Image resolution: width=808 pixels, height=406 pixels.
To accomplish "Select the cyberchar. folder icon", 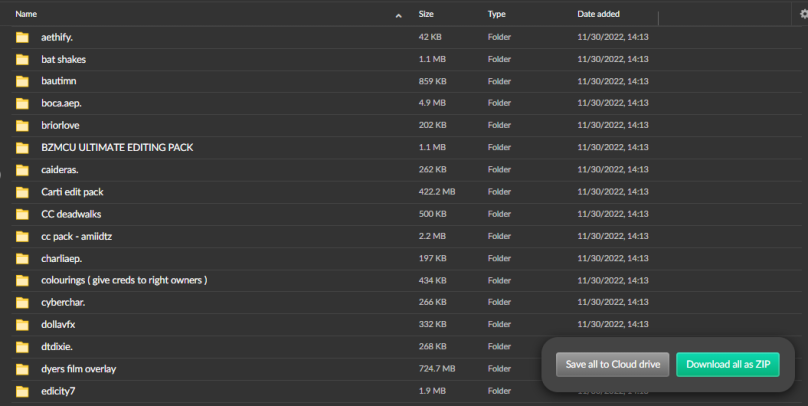I will 22,302.
